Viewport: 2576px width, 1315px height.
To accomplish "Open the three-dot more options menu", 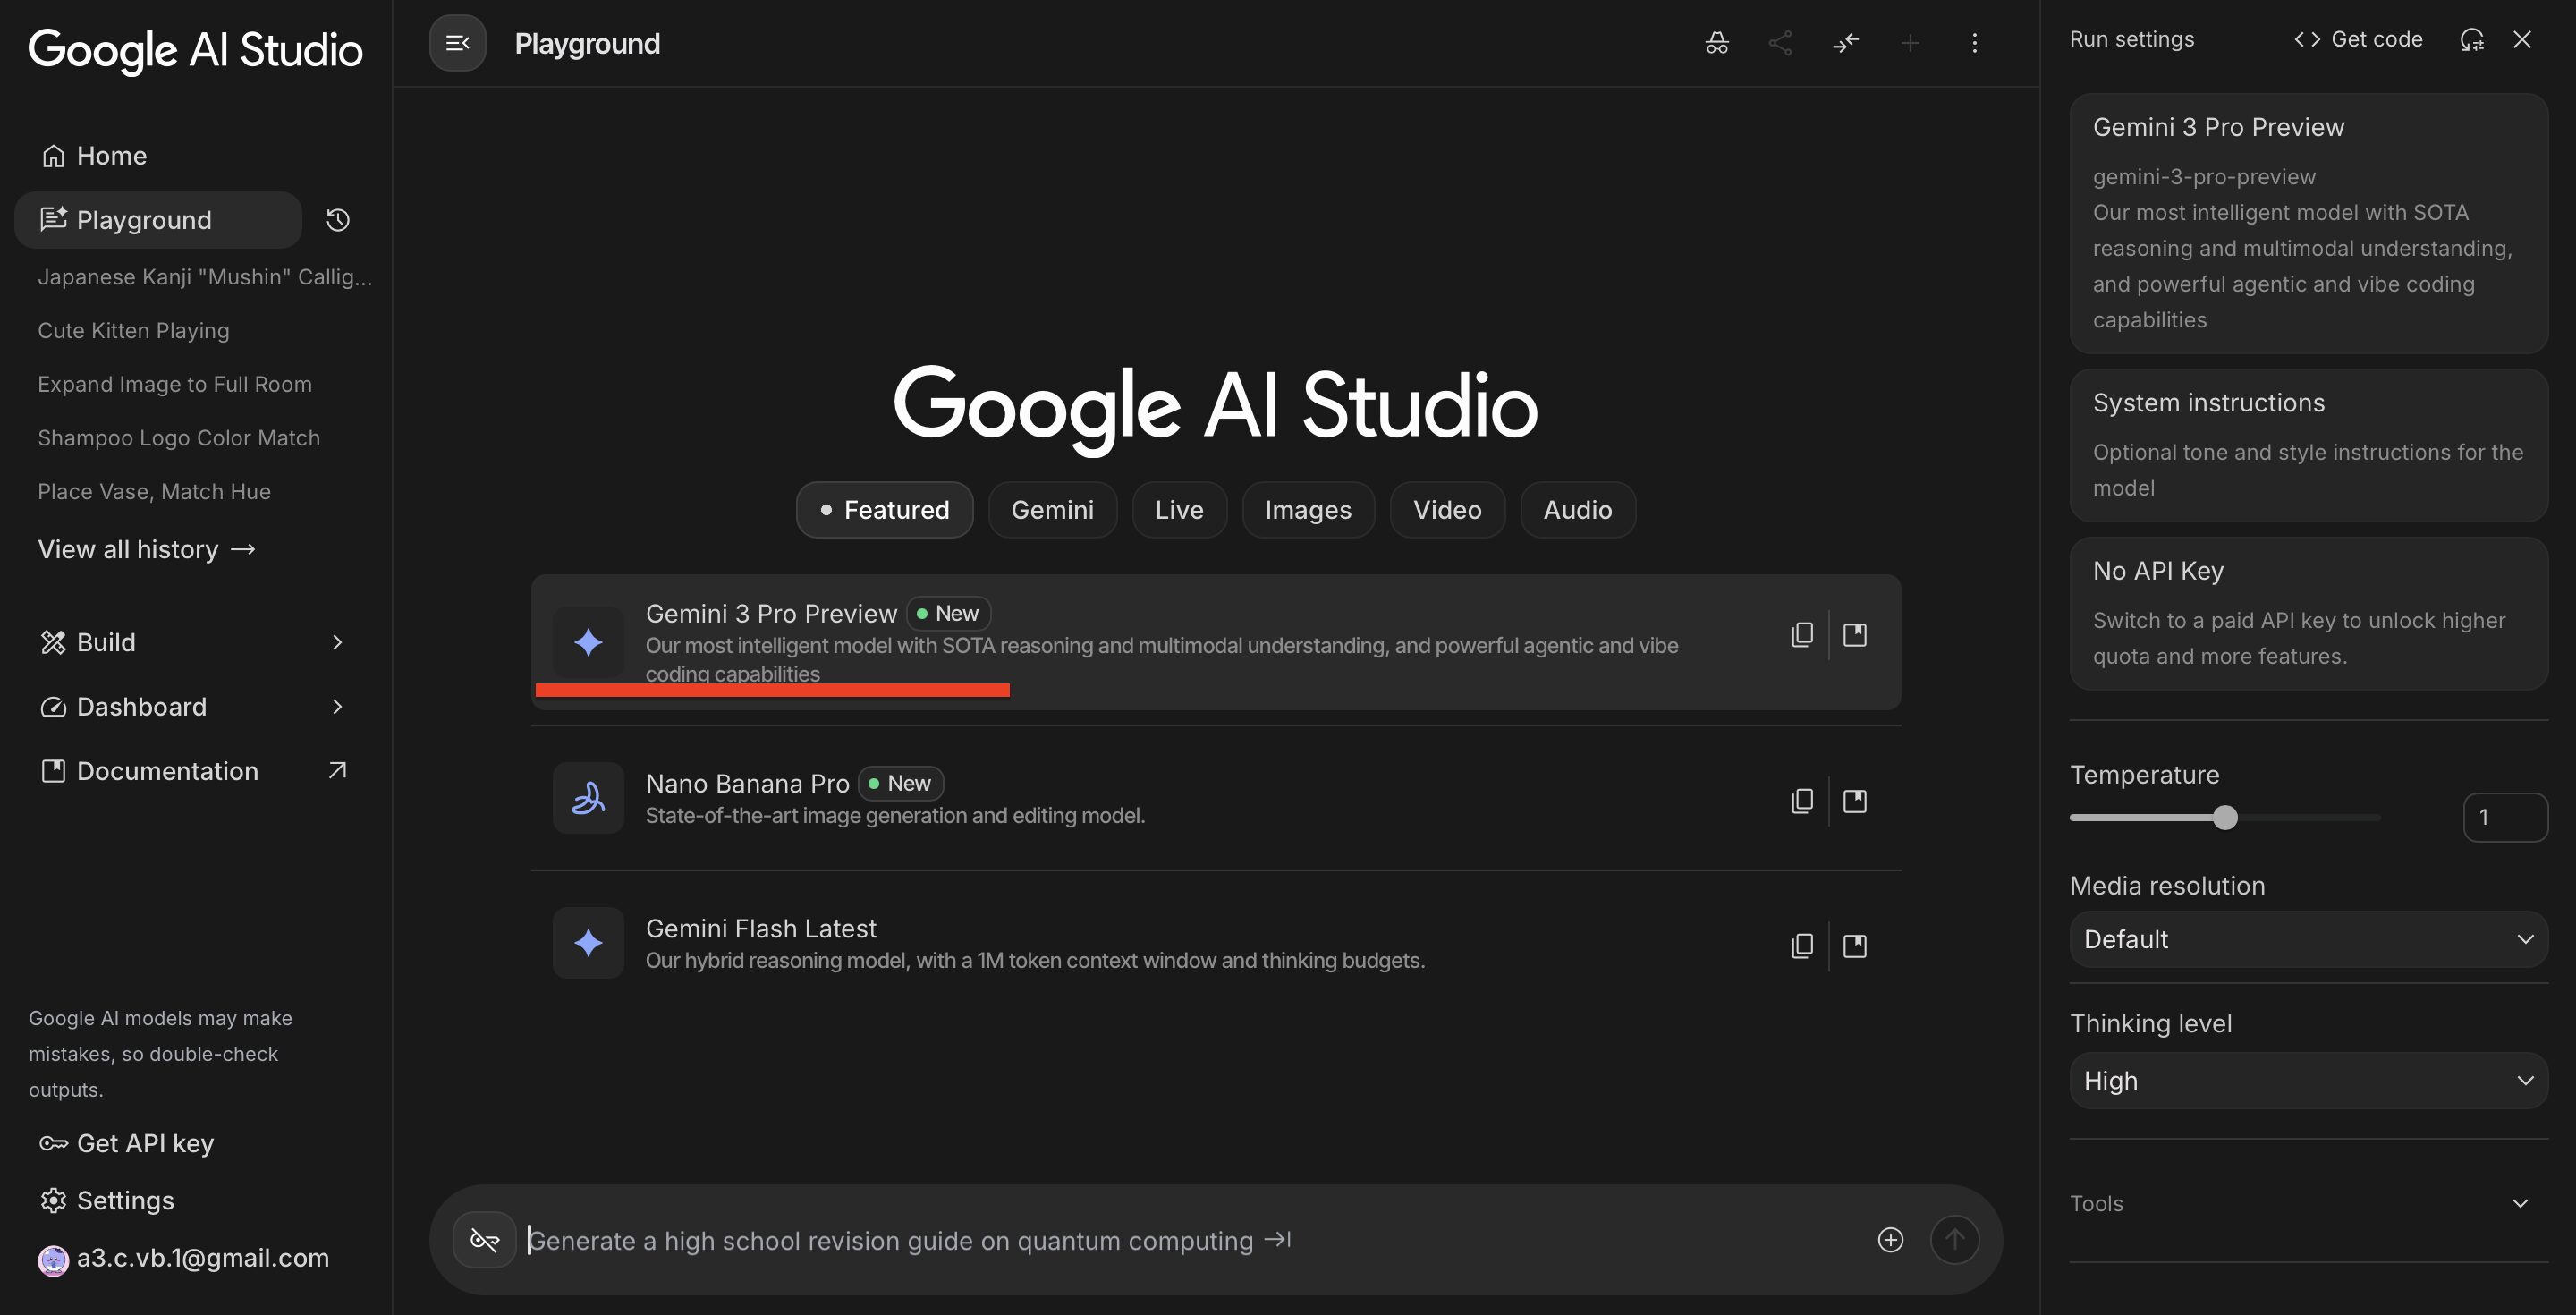I will [1974, 43].
